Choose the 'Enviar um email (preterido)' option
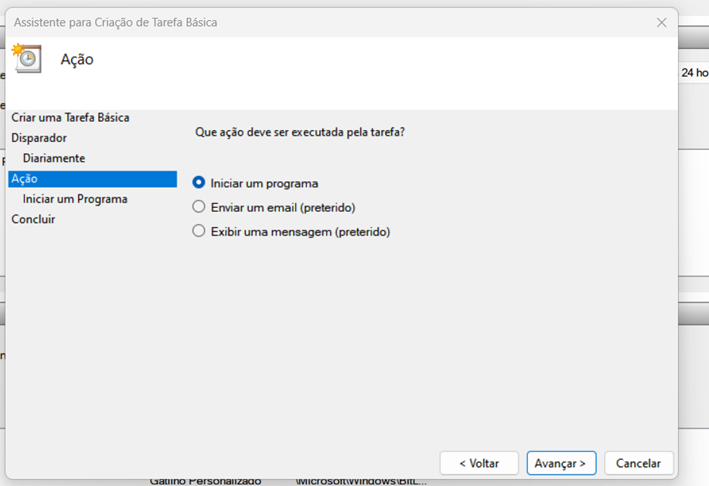 click(x=199, y=207)
